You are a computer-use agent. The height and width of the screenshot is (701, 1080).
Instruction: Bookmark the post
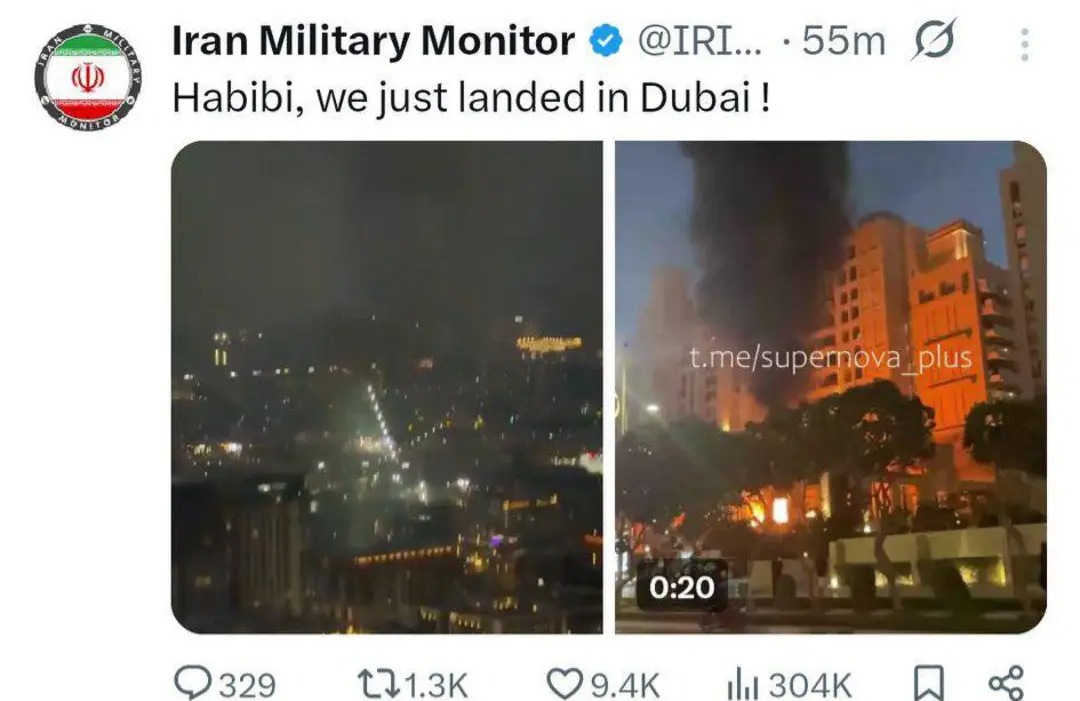[928, 684]
